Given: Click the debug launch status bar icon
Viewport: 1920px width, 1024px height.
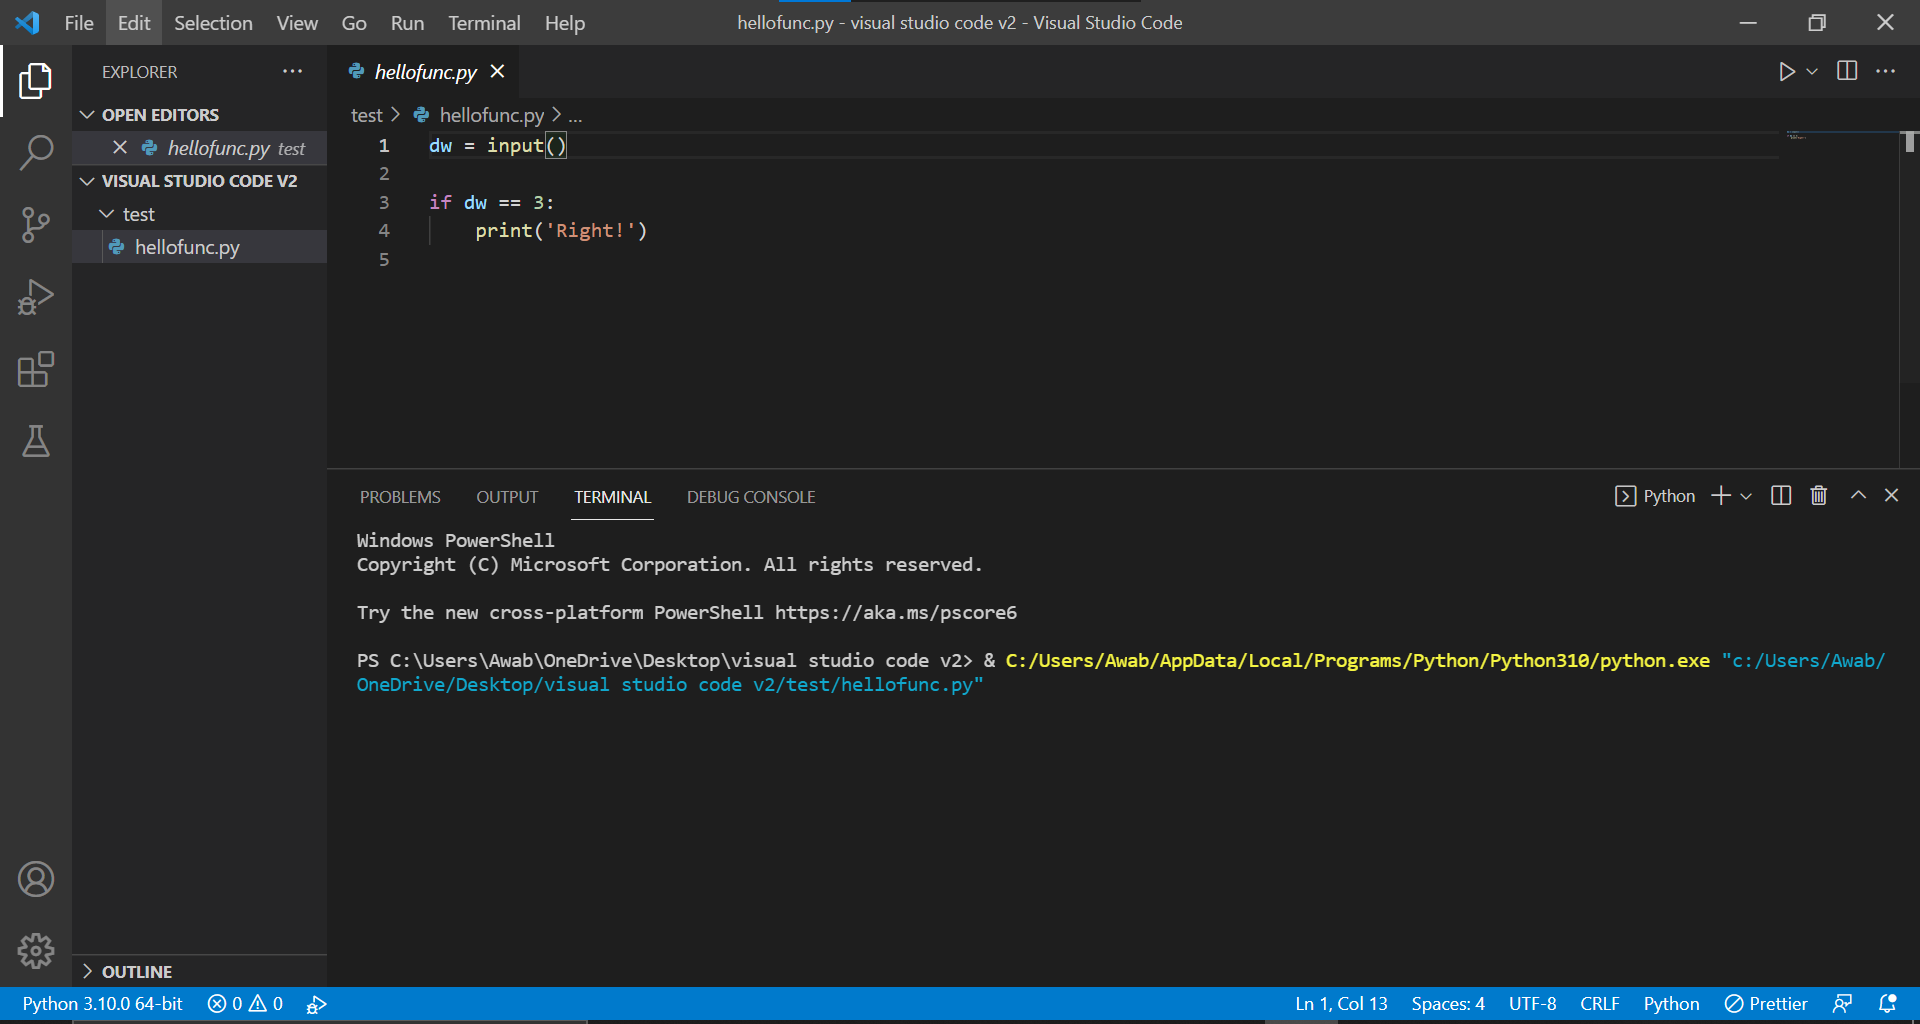Looking at the screenshot, I should tap(317, 1004).
